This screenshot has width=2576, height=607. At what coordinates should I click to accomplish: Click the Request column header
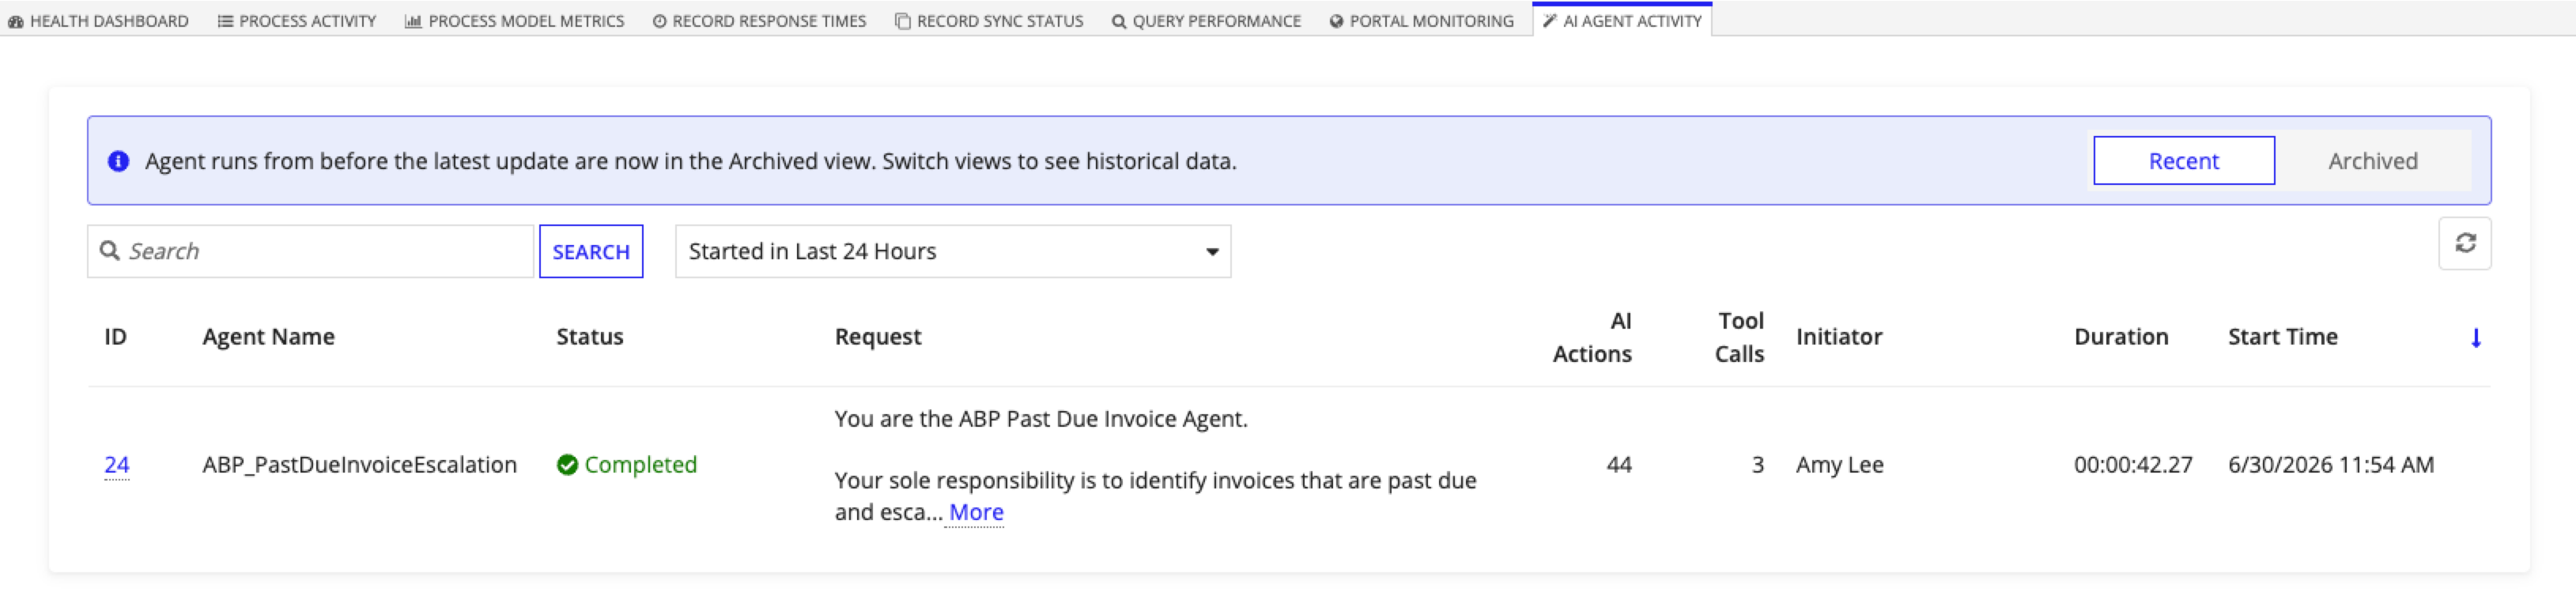point(878,337)
